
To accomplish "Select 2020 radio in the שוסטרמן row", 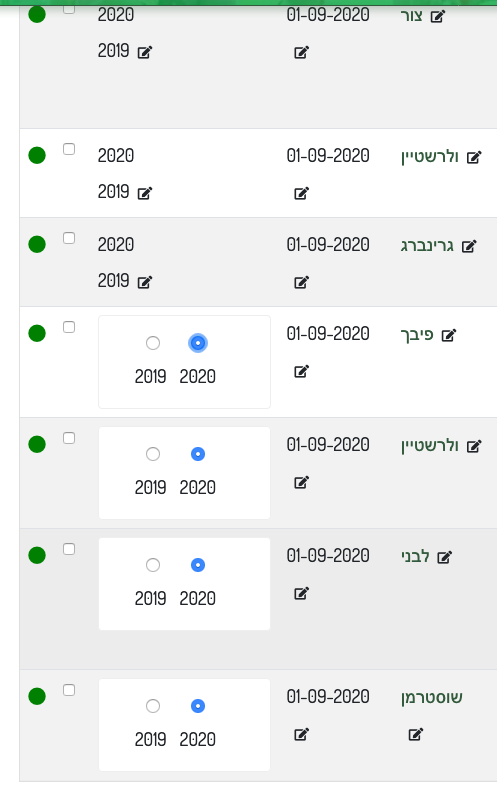I will pos(197,706).
